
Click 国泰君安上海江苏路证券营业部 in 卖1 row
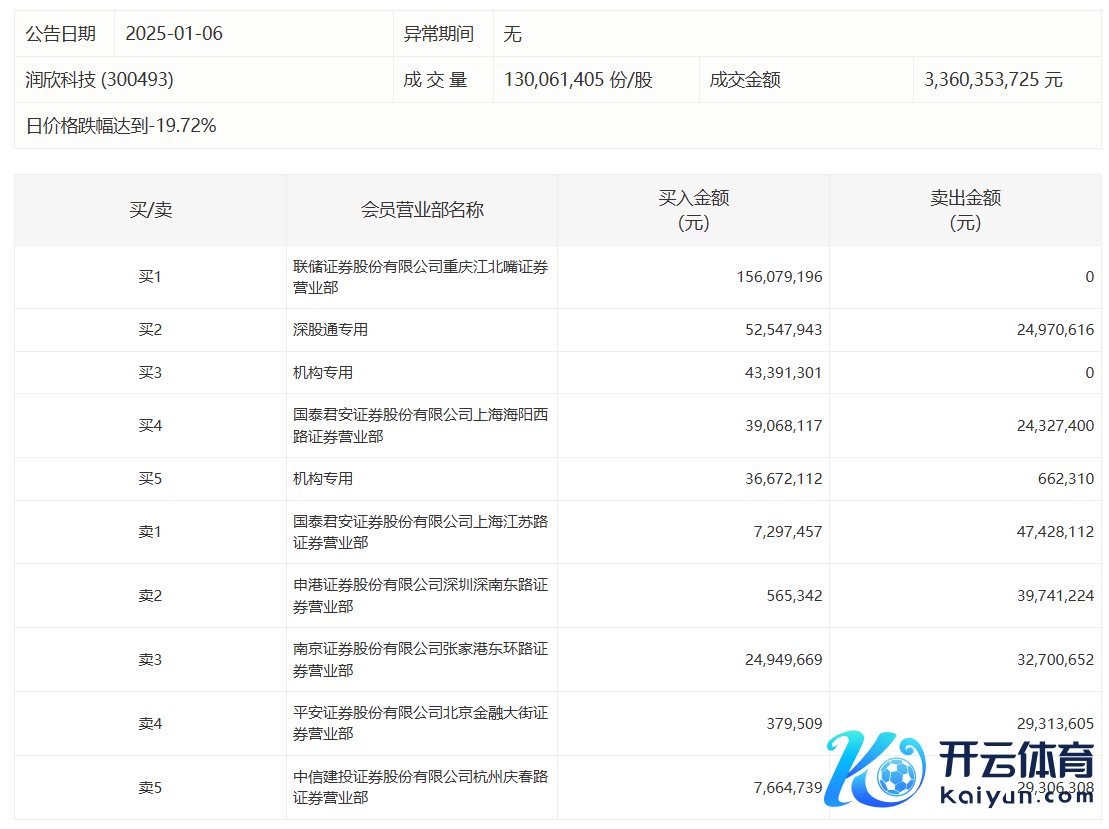(x=420, y=532)
